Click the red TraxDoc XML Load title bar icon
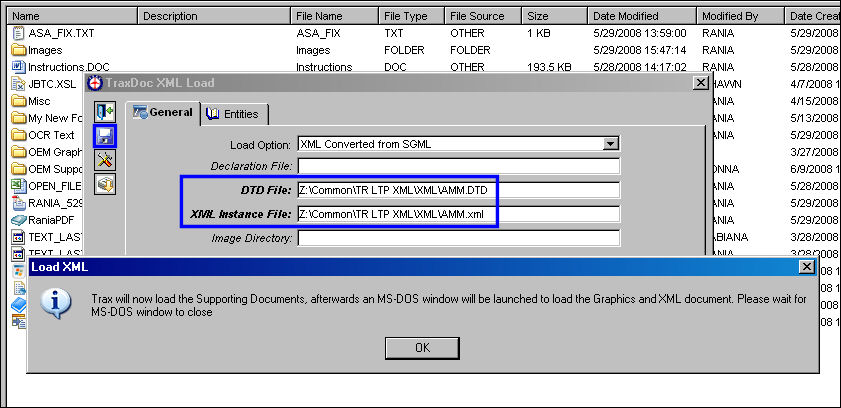This screenshot has height=408, width=841. [95, 83]
